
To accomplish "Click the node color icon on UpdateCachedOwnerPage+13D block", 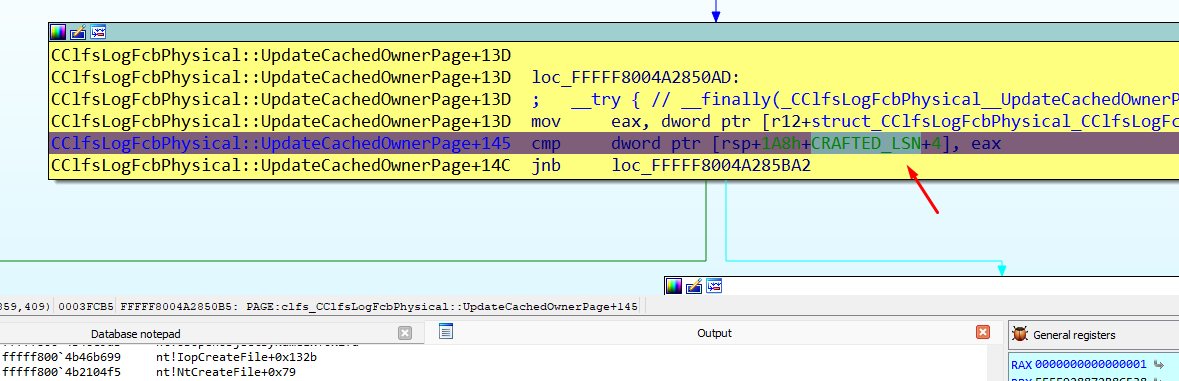I will [x=58, y=32].
